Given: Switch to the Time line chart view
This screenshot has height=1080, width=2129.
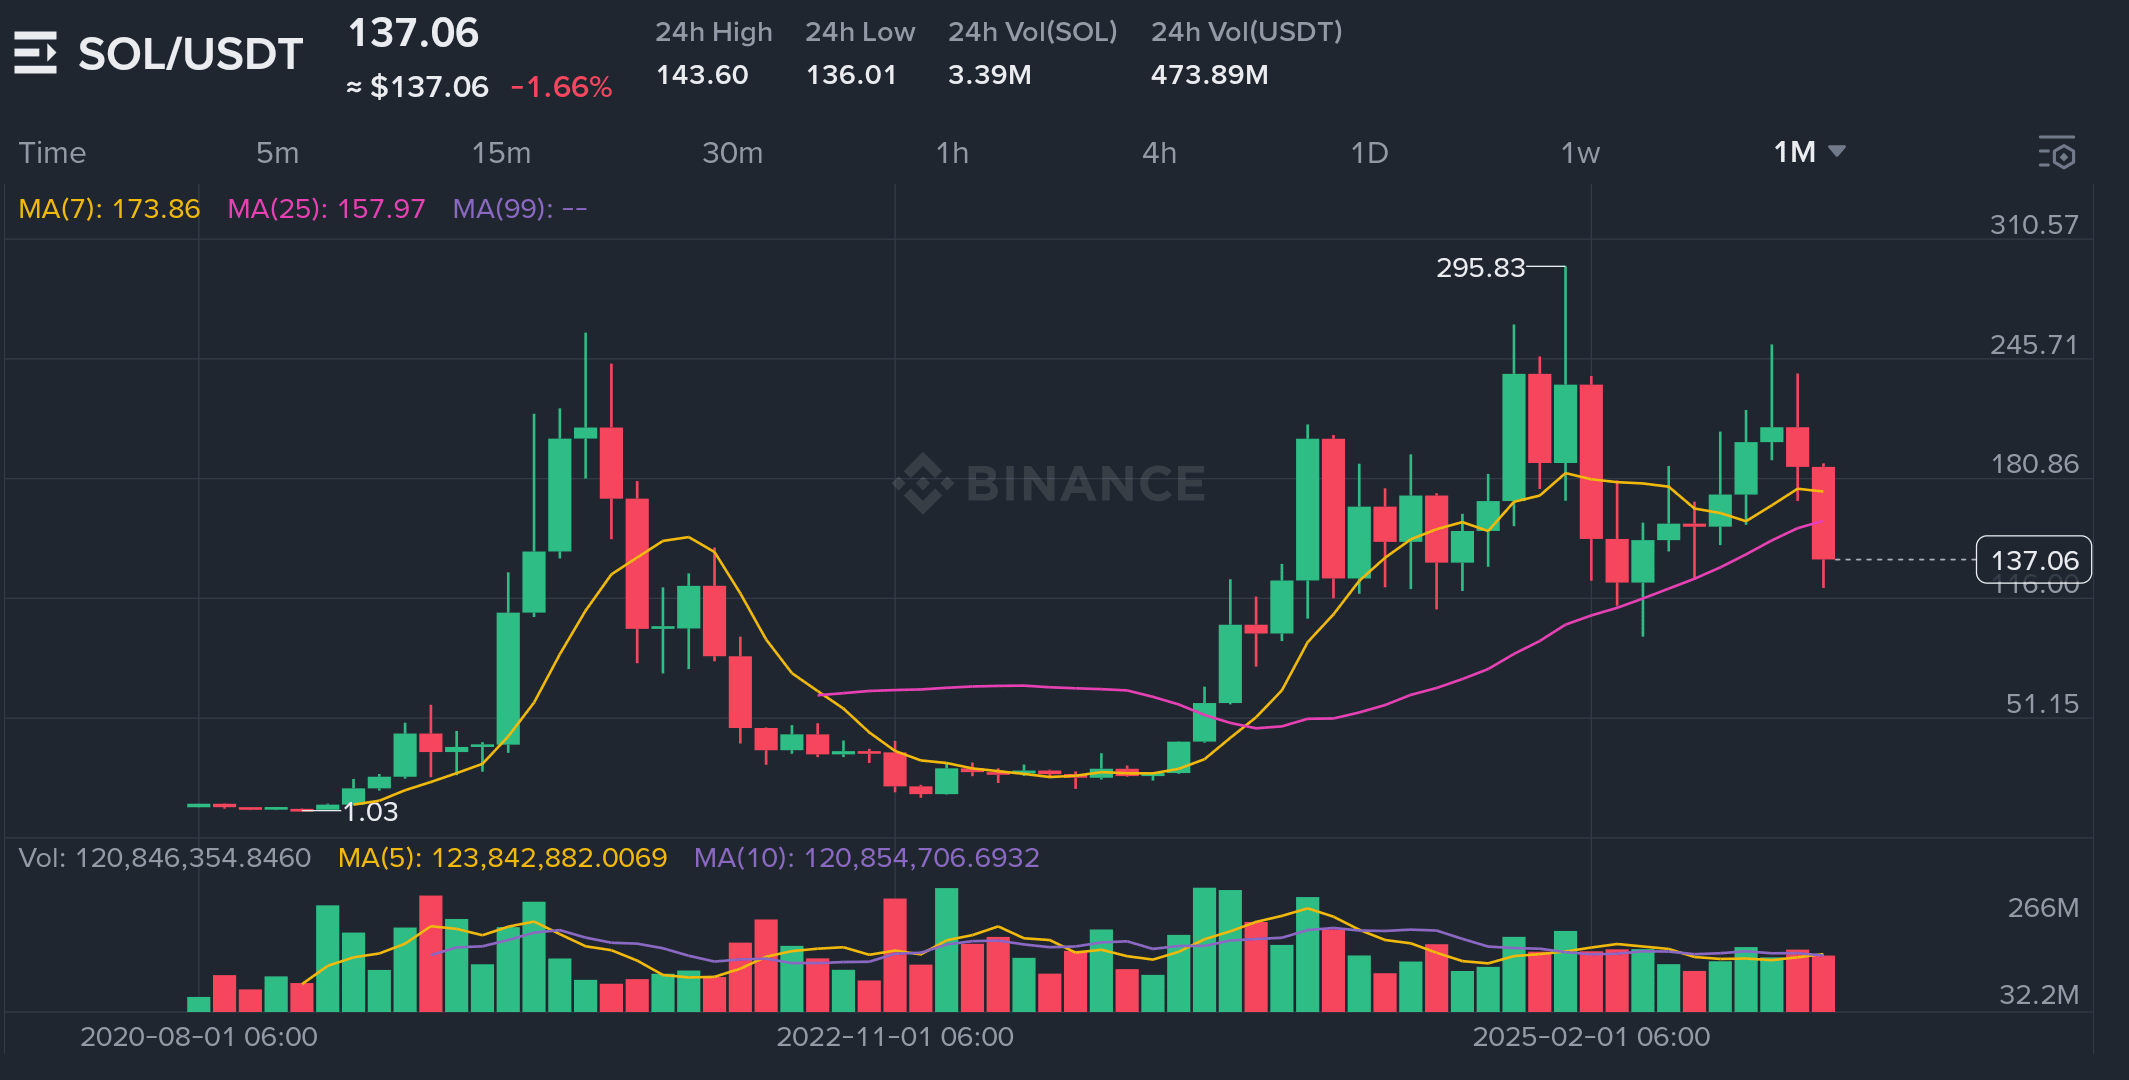Looking at the screenshot, I should tap(52, 153).
